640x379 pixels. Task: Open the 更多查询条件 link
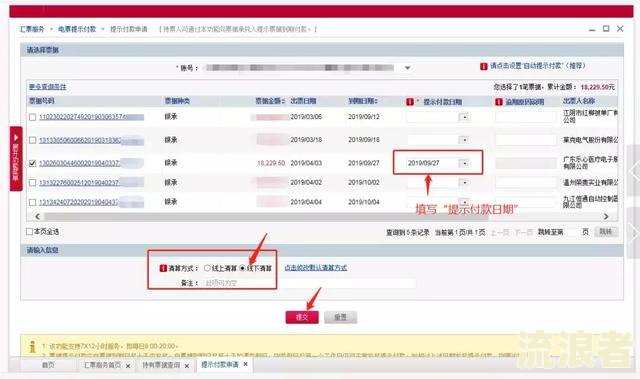pos(47,87)
